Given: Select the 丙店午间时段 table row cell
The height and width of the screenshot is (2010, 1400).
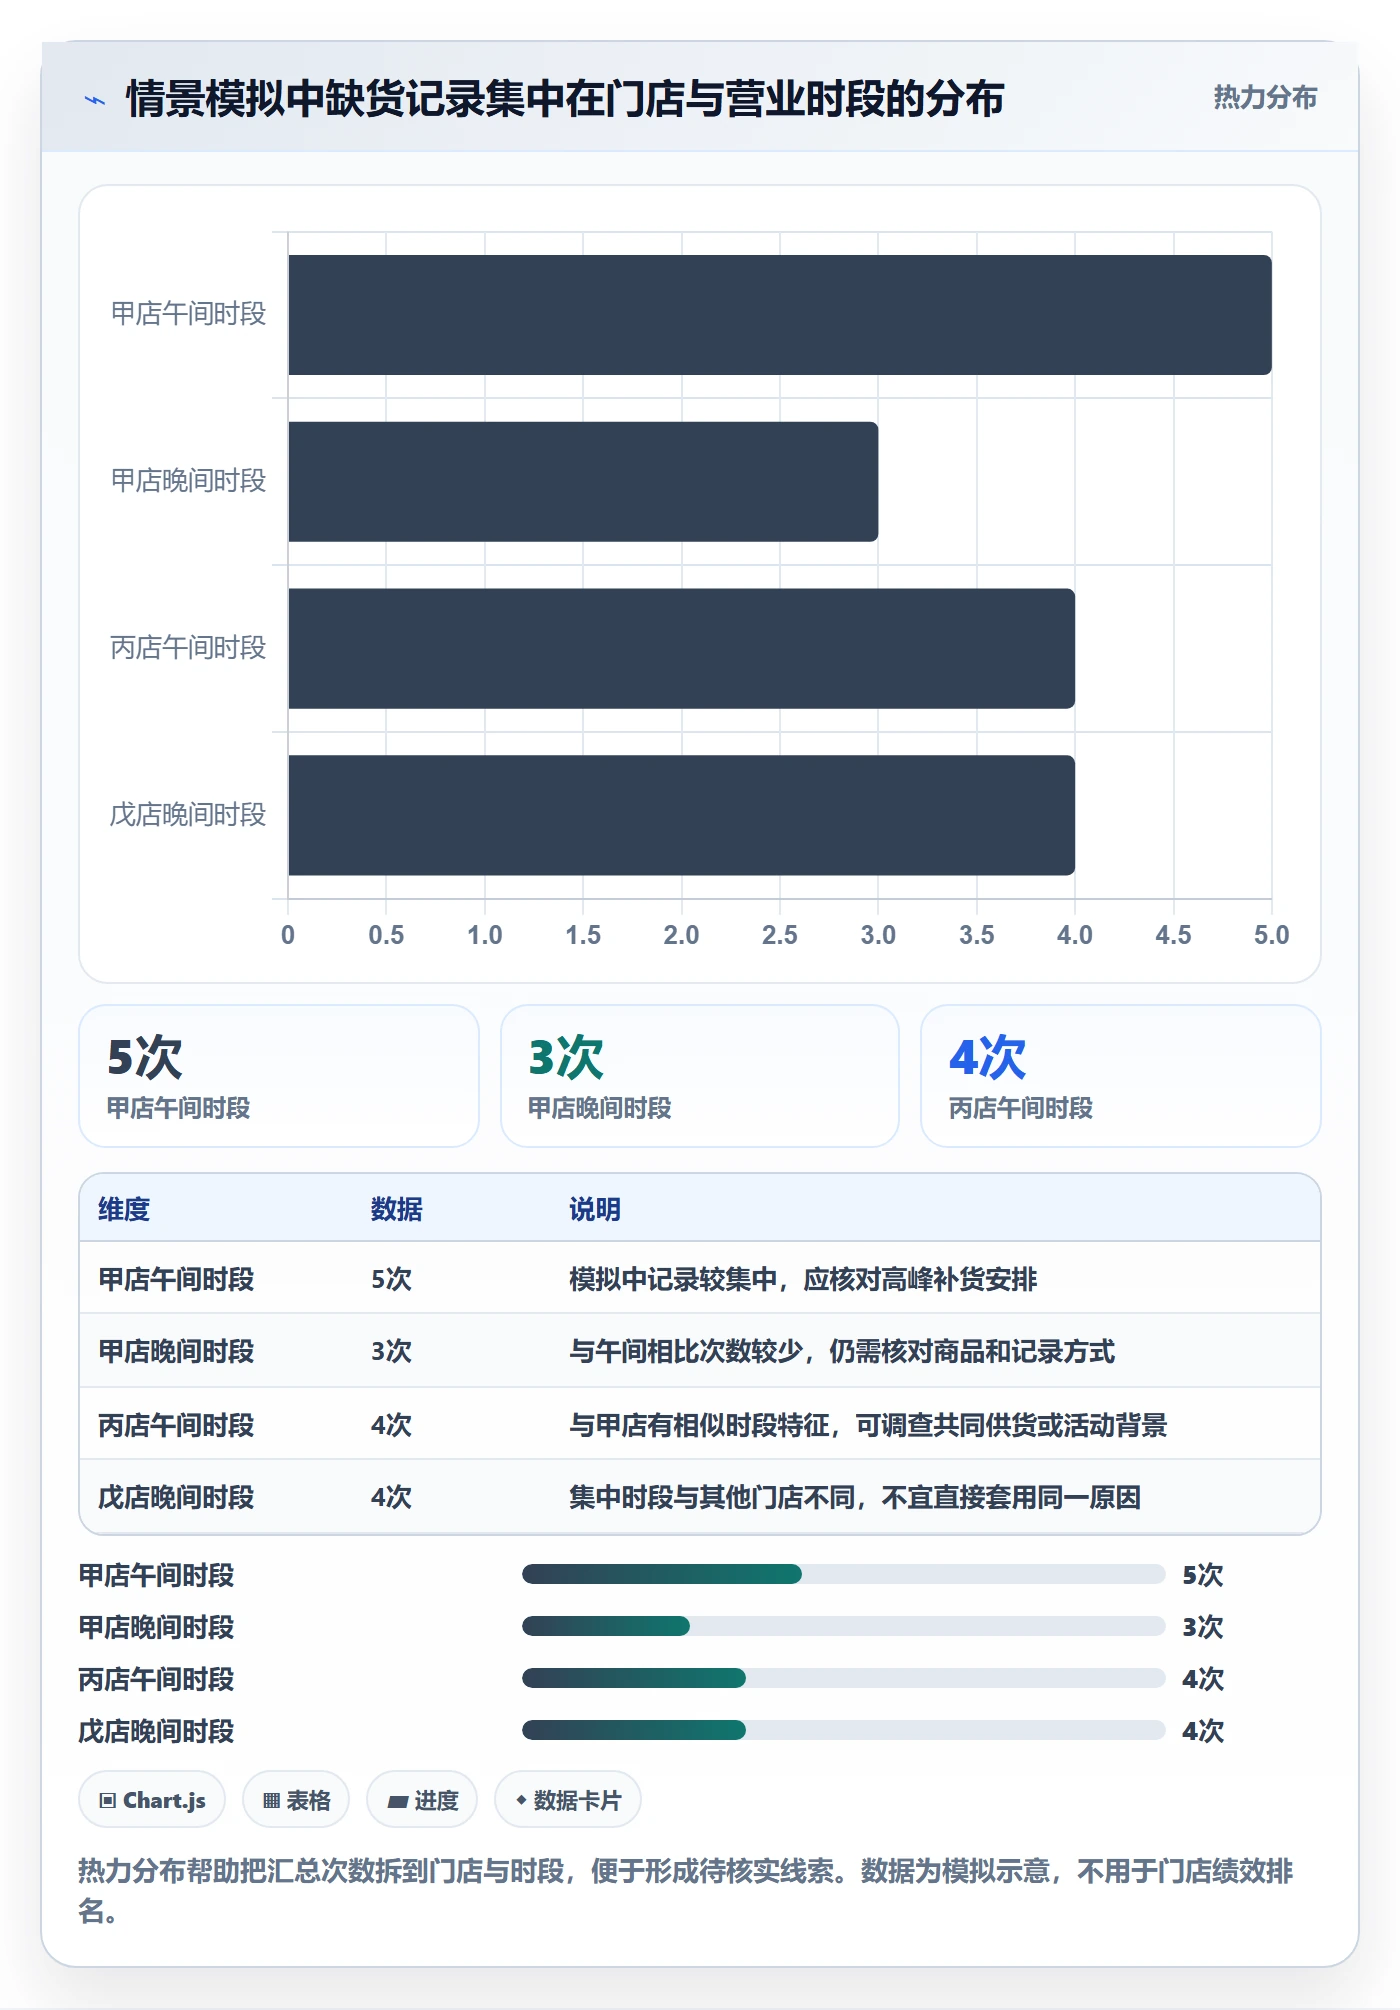Looking at the screenshot, I should pos(176,1425).
